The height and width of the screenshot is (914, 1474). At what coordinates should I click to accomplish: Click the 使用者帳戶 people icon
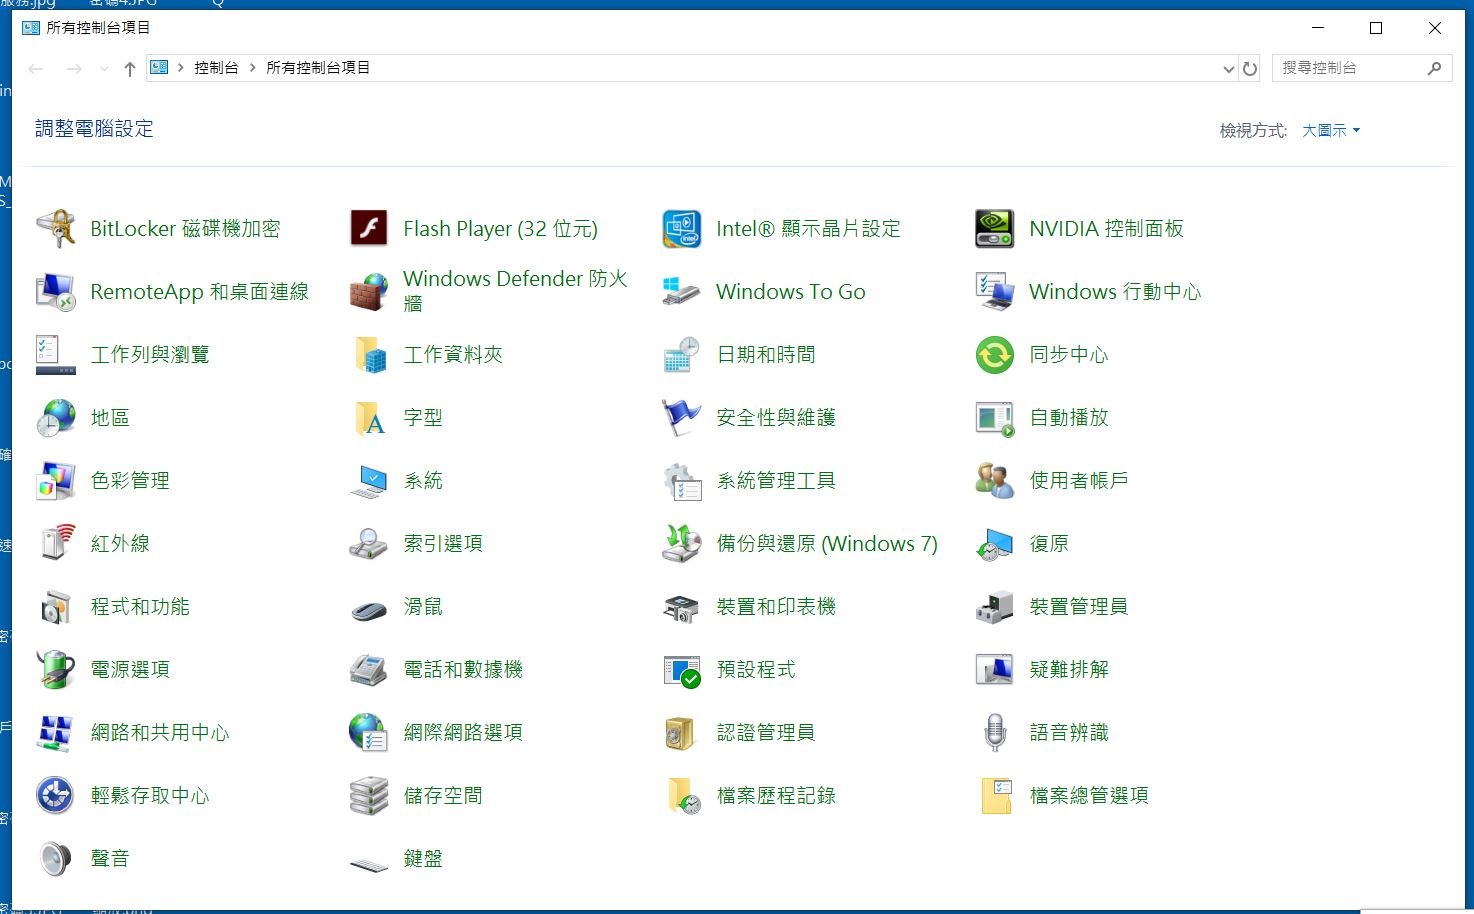pos(994,480)
